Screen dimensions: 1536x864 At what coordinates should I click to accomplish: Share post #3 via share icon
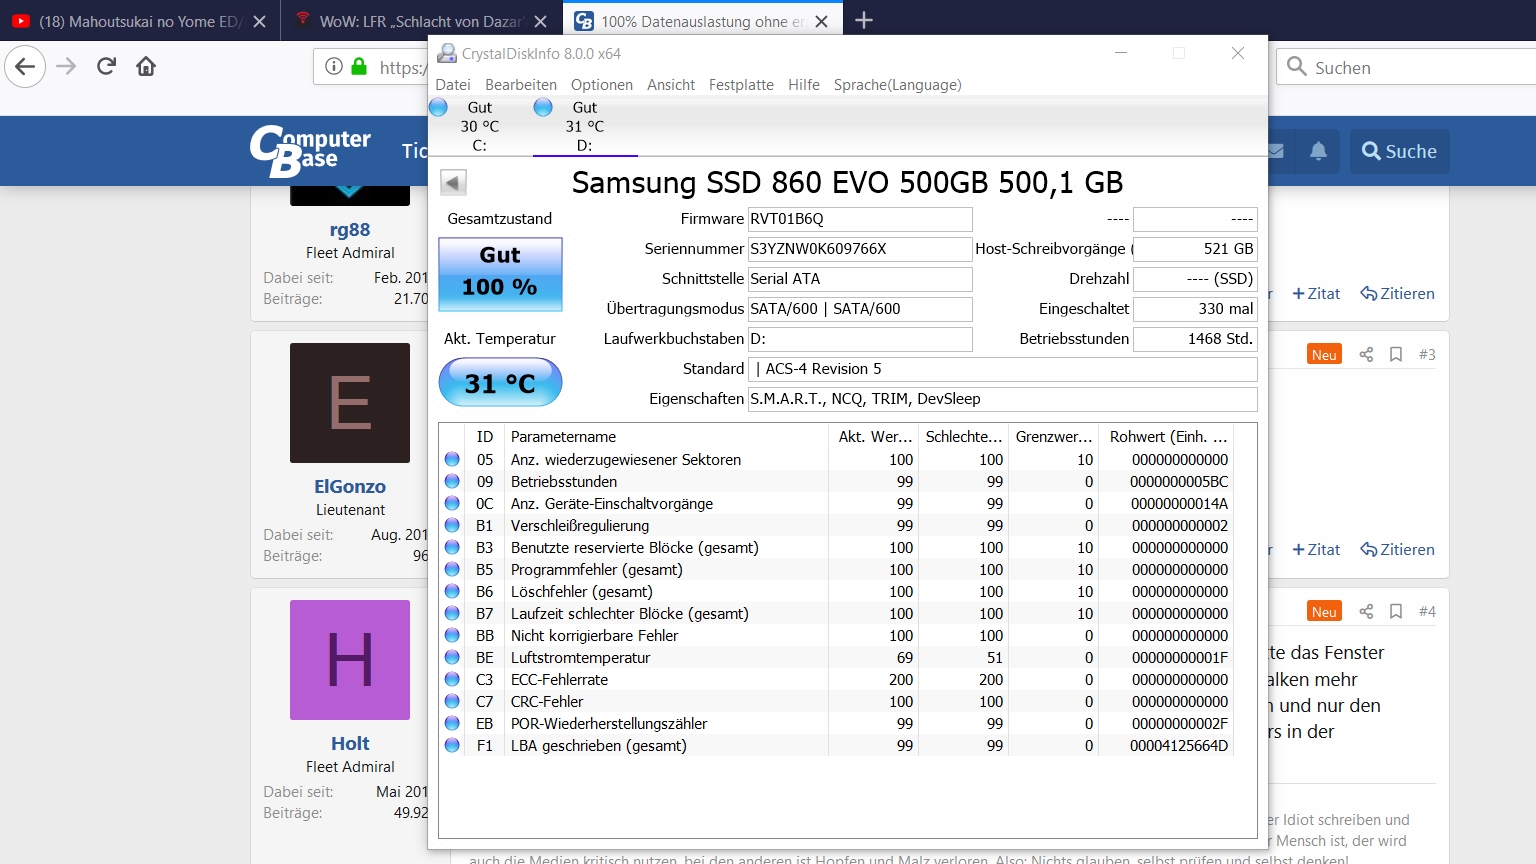(1366, 354)
